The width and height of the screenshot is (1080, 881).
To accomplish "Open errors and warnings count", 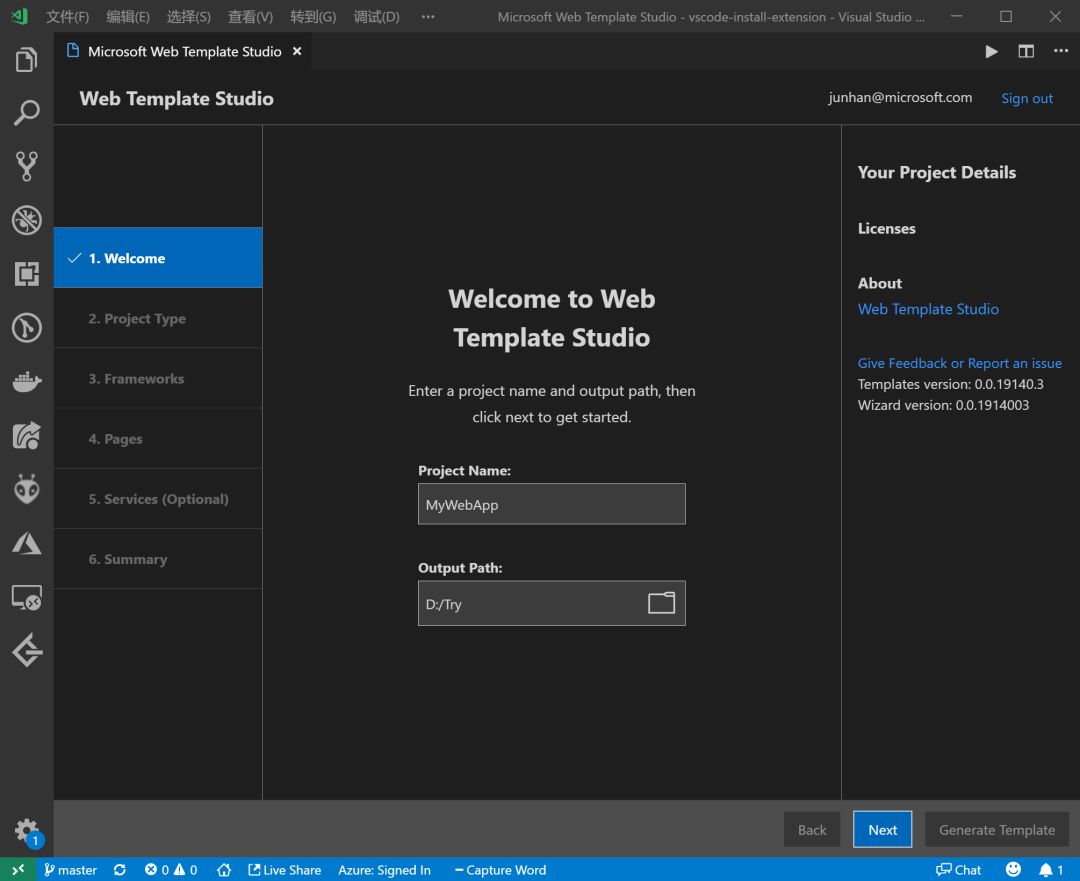I will [171, 869].
